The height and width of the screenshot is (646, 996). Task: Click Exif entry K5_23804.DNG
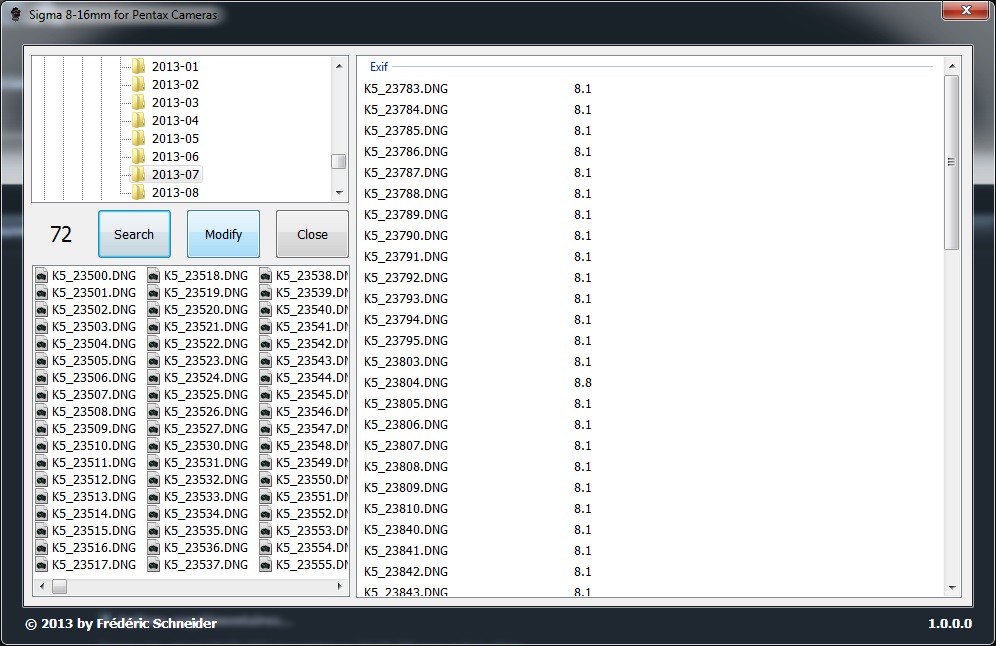406,382
